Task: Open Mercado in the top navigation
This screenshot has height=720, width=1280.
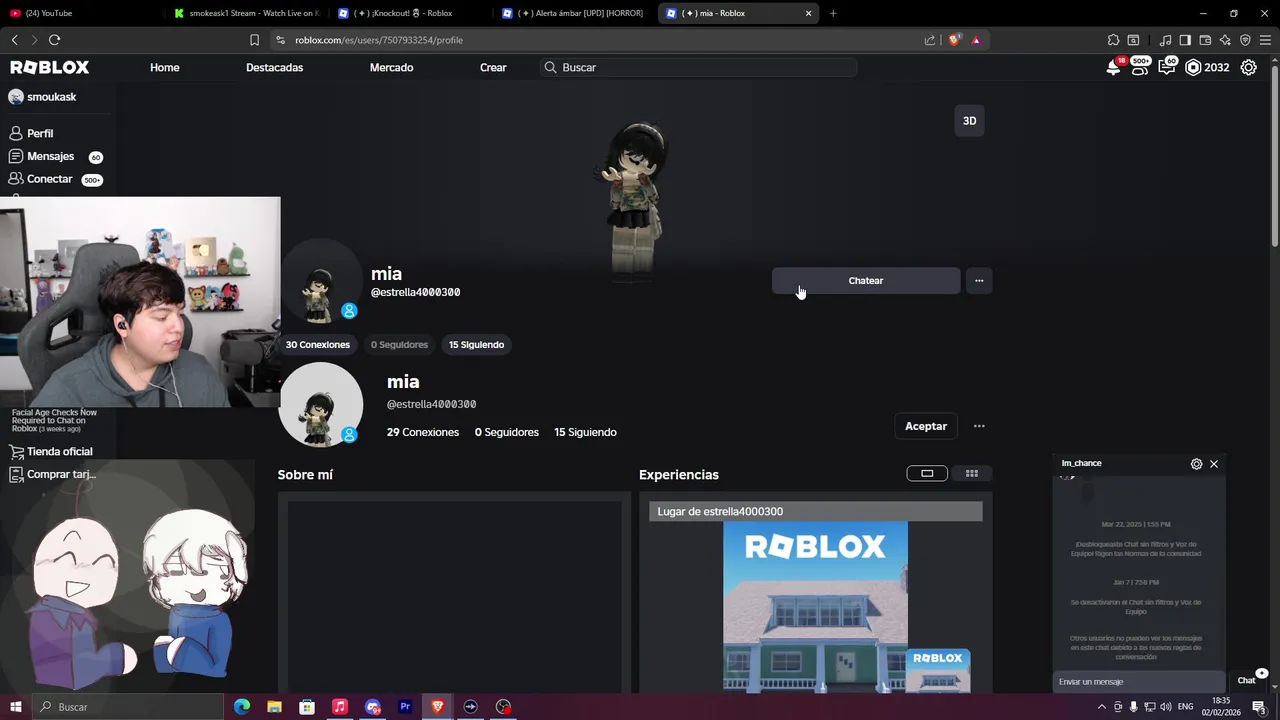Action: click(391, 67)
